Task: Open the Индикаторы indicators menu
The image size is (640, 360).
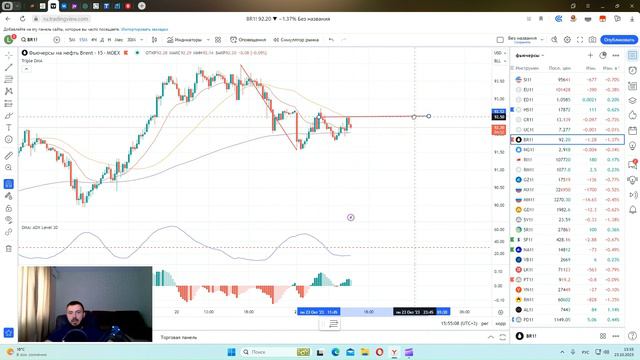Action: 184,40
